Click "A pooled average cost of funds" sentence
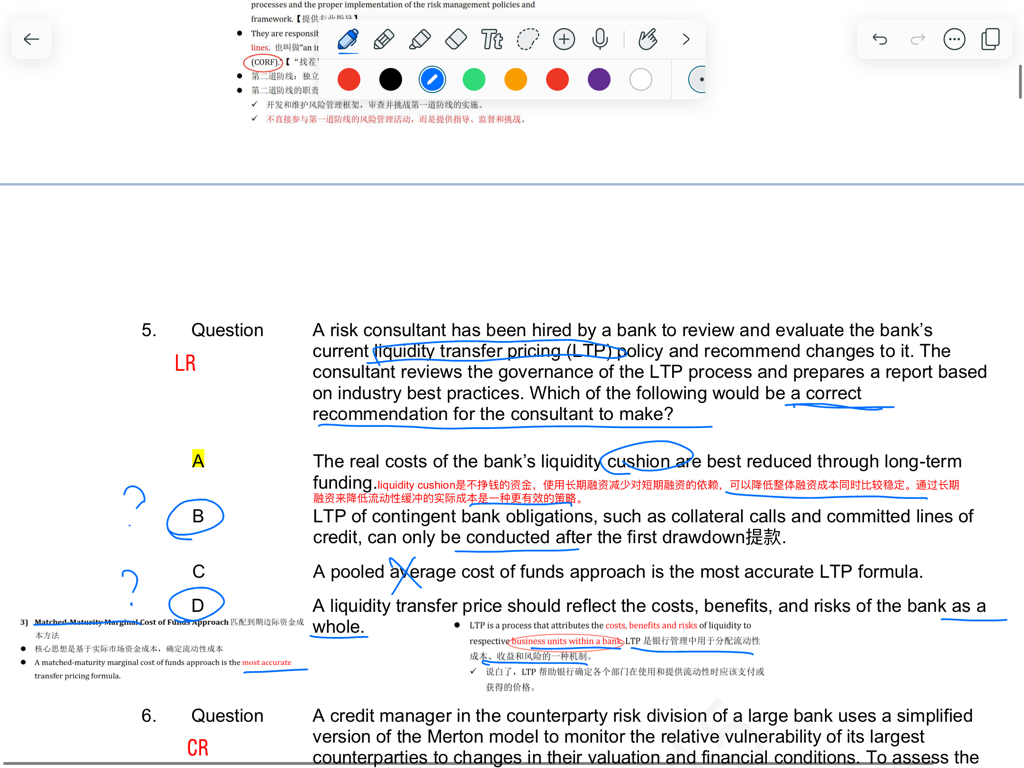Image resolution: width=1024 pixels, height=768 pixels. click(617, 571)
